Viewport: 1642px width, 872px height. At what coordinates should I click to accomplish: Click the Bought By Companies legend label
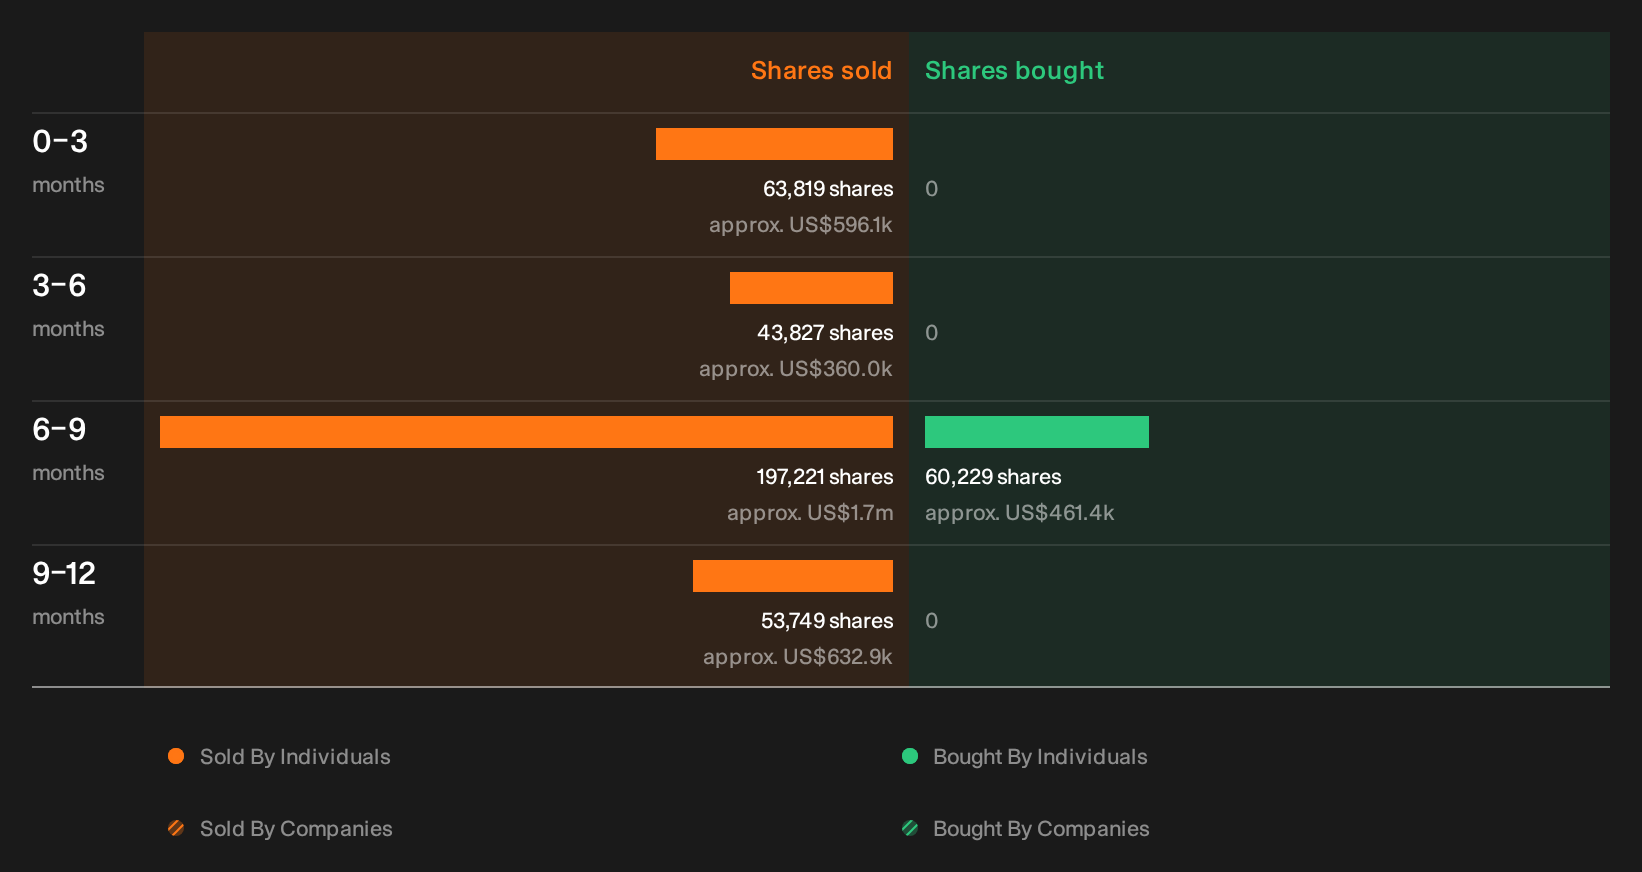(1041, 829)
